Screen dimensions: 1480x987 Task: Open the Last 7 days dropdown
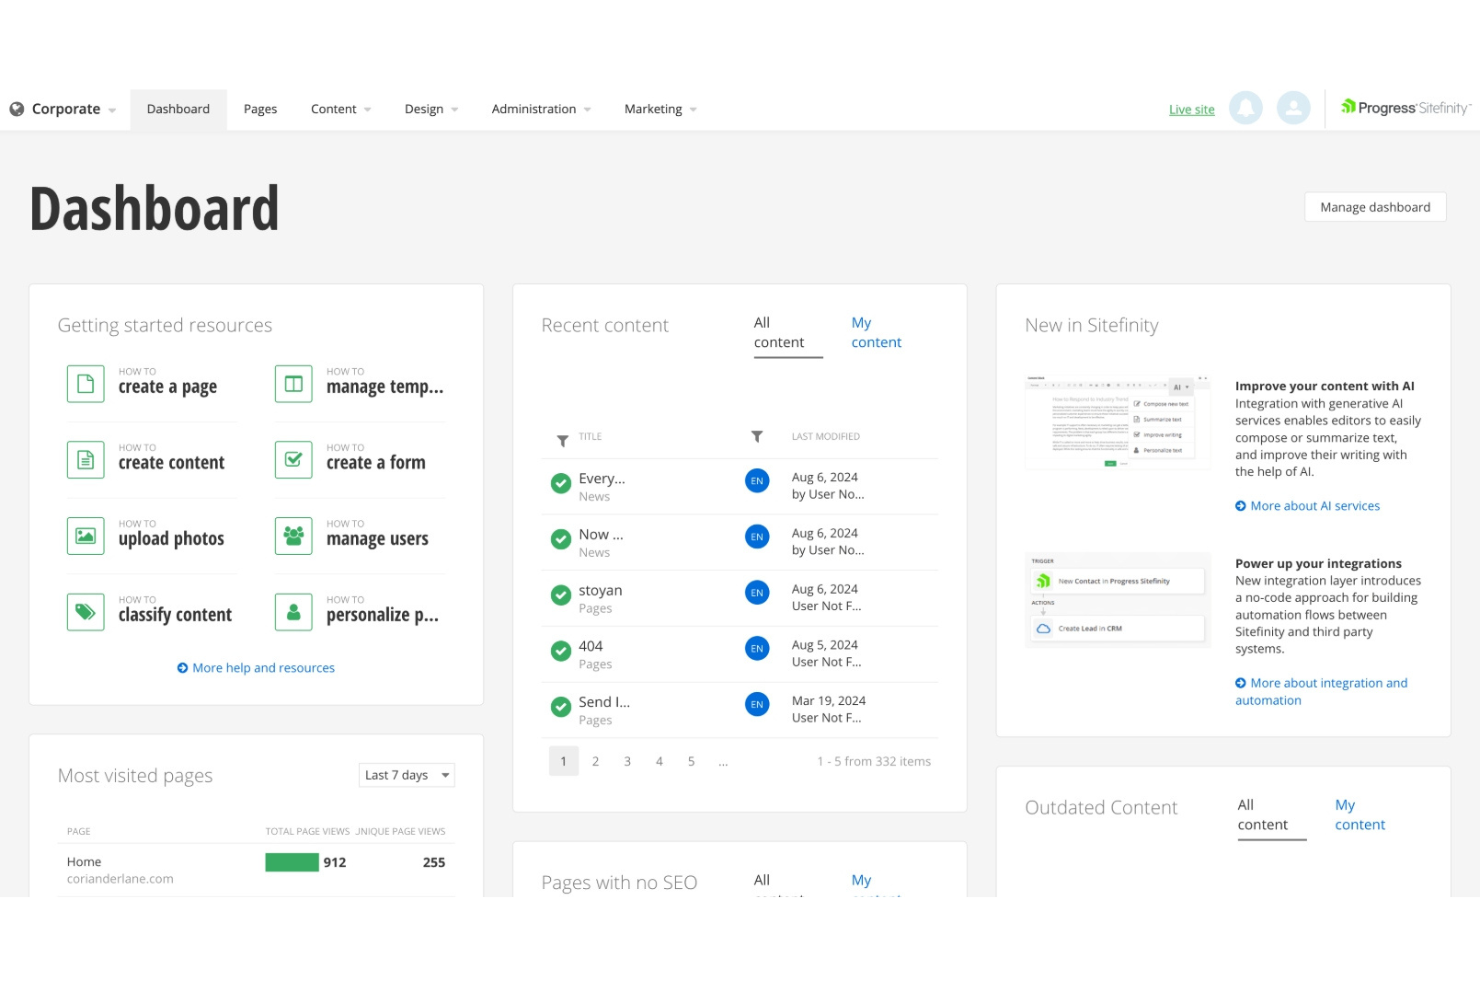tap(407, 775)
